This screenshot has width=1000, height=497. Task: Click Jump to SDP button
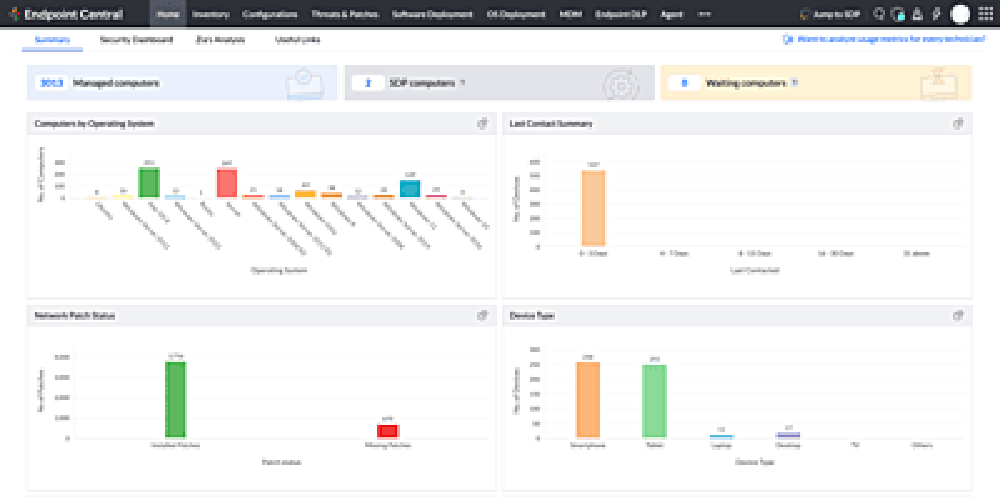(x=830, y=14)
